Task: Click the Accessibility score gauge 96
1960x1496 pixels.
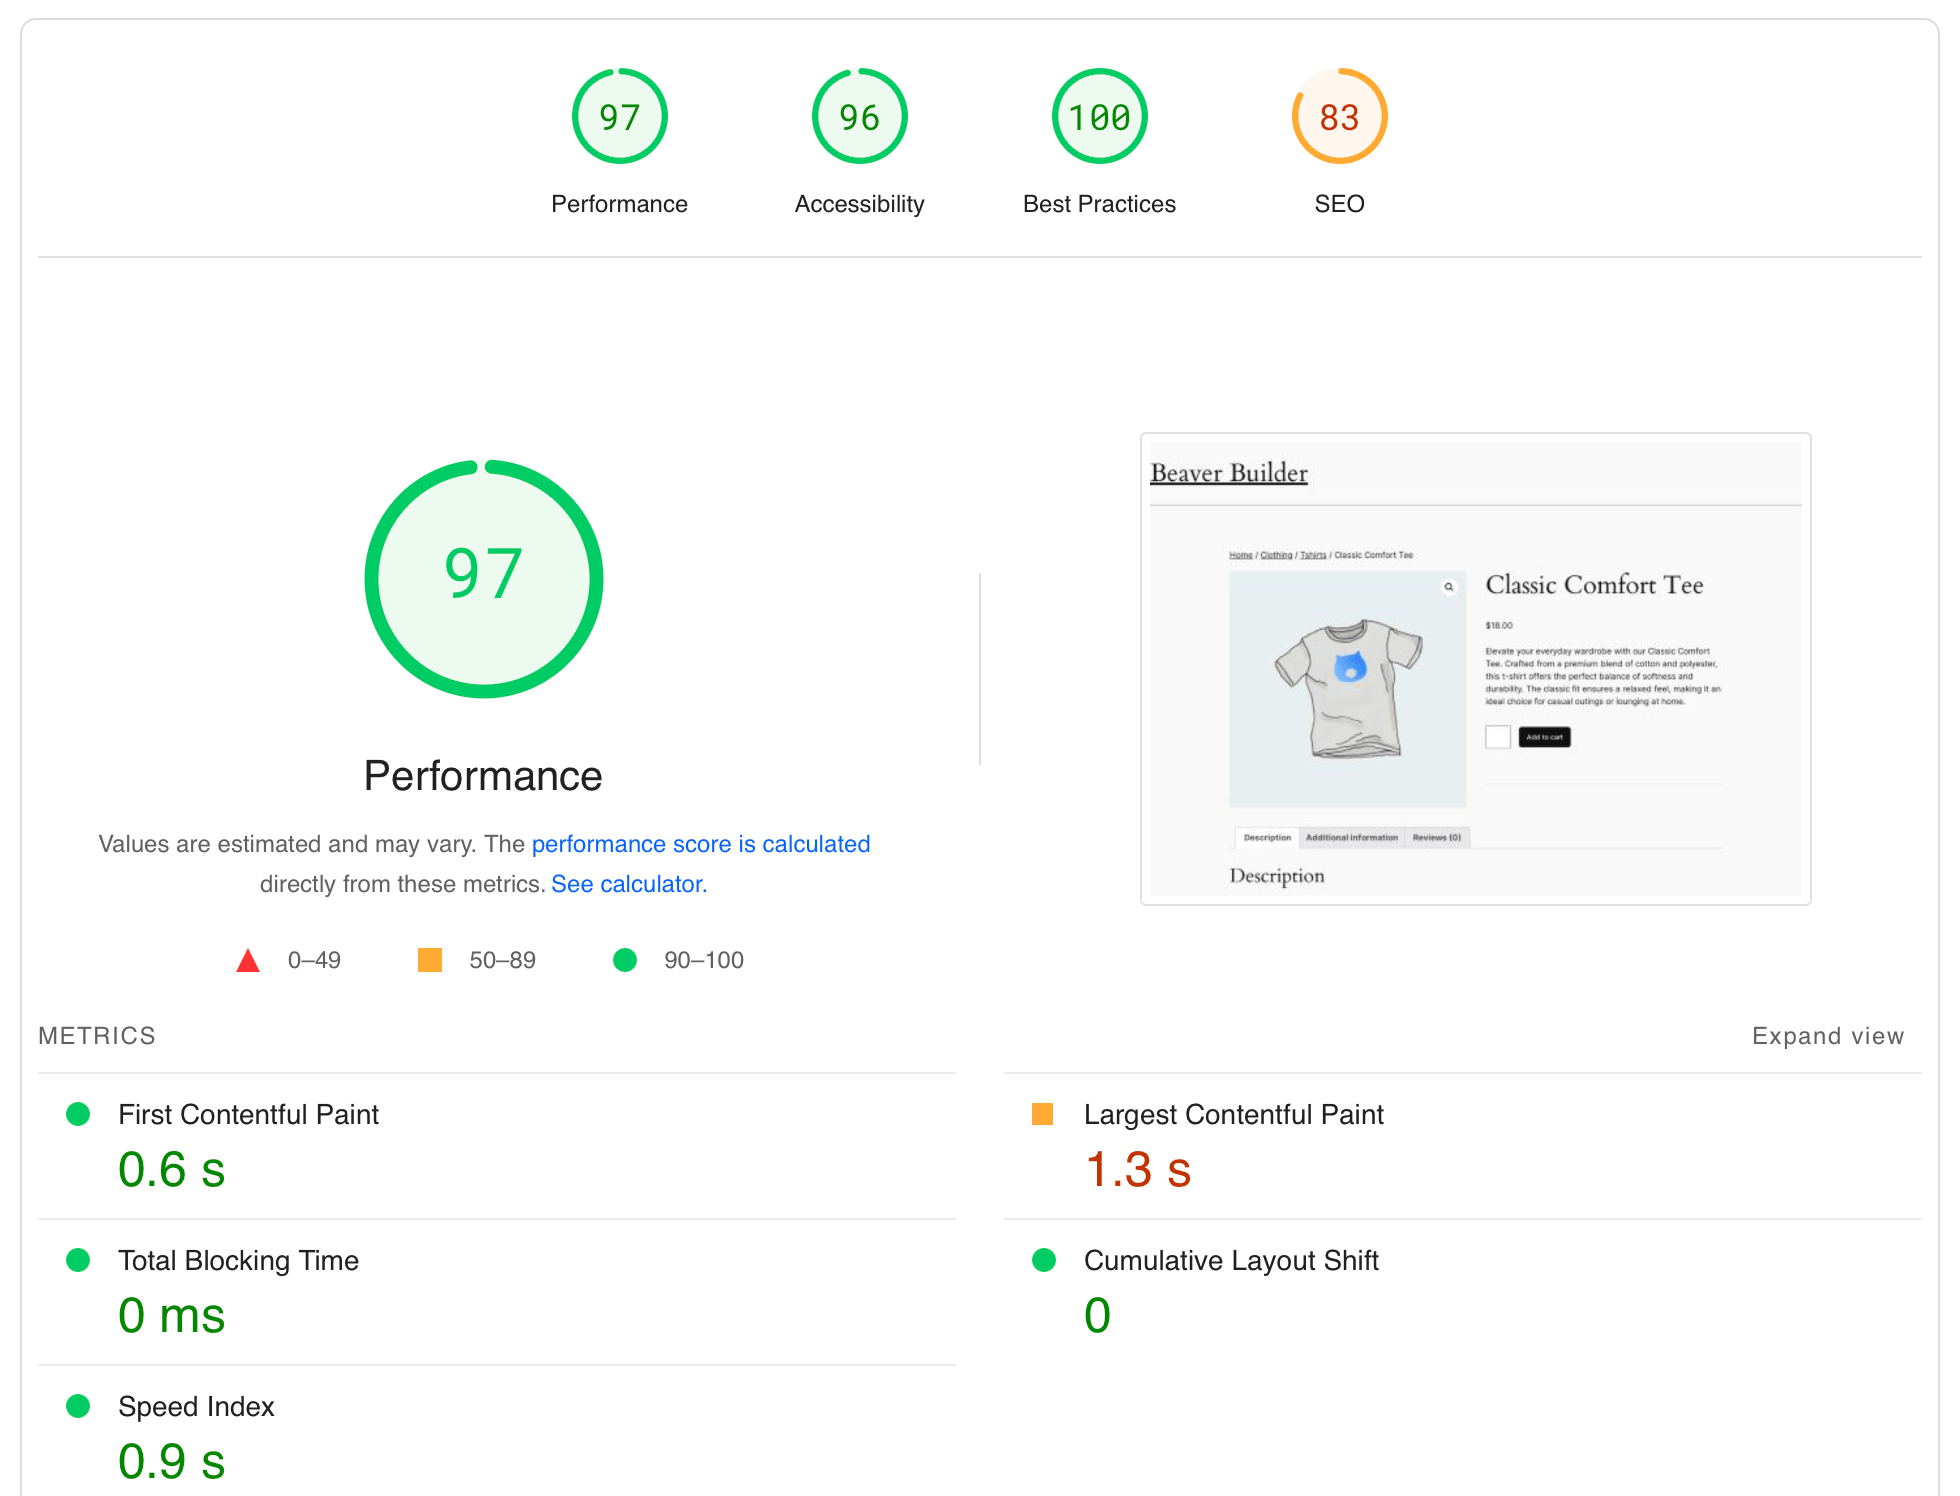Action: pos(859,117)
